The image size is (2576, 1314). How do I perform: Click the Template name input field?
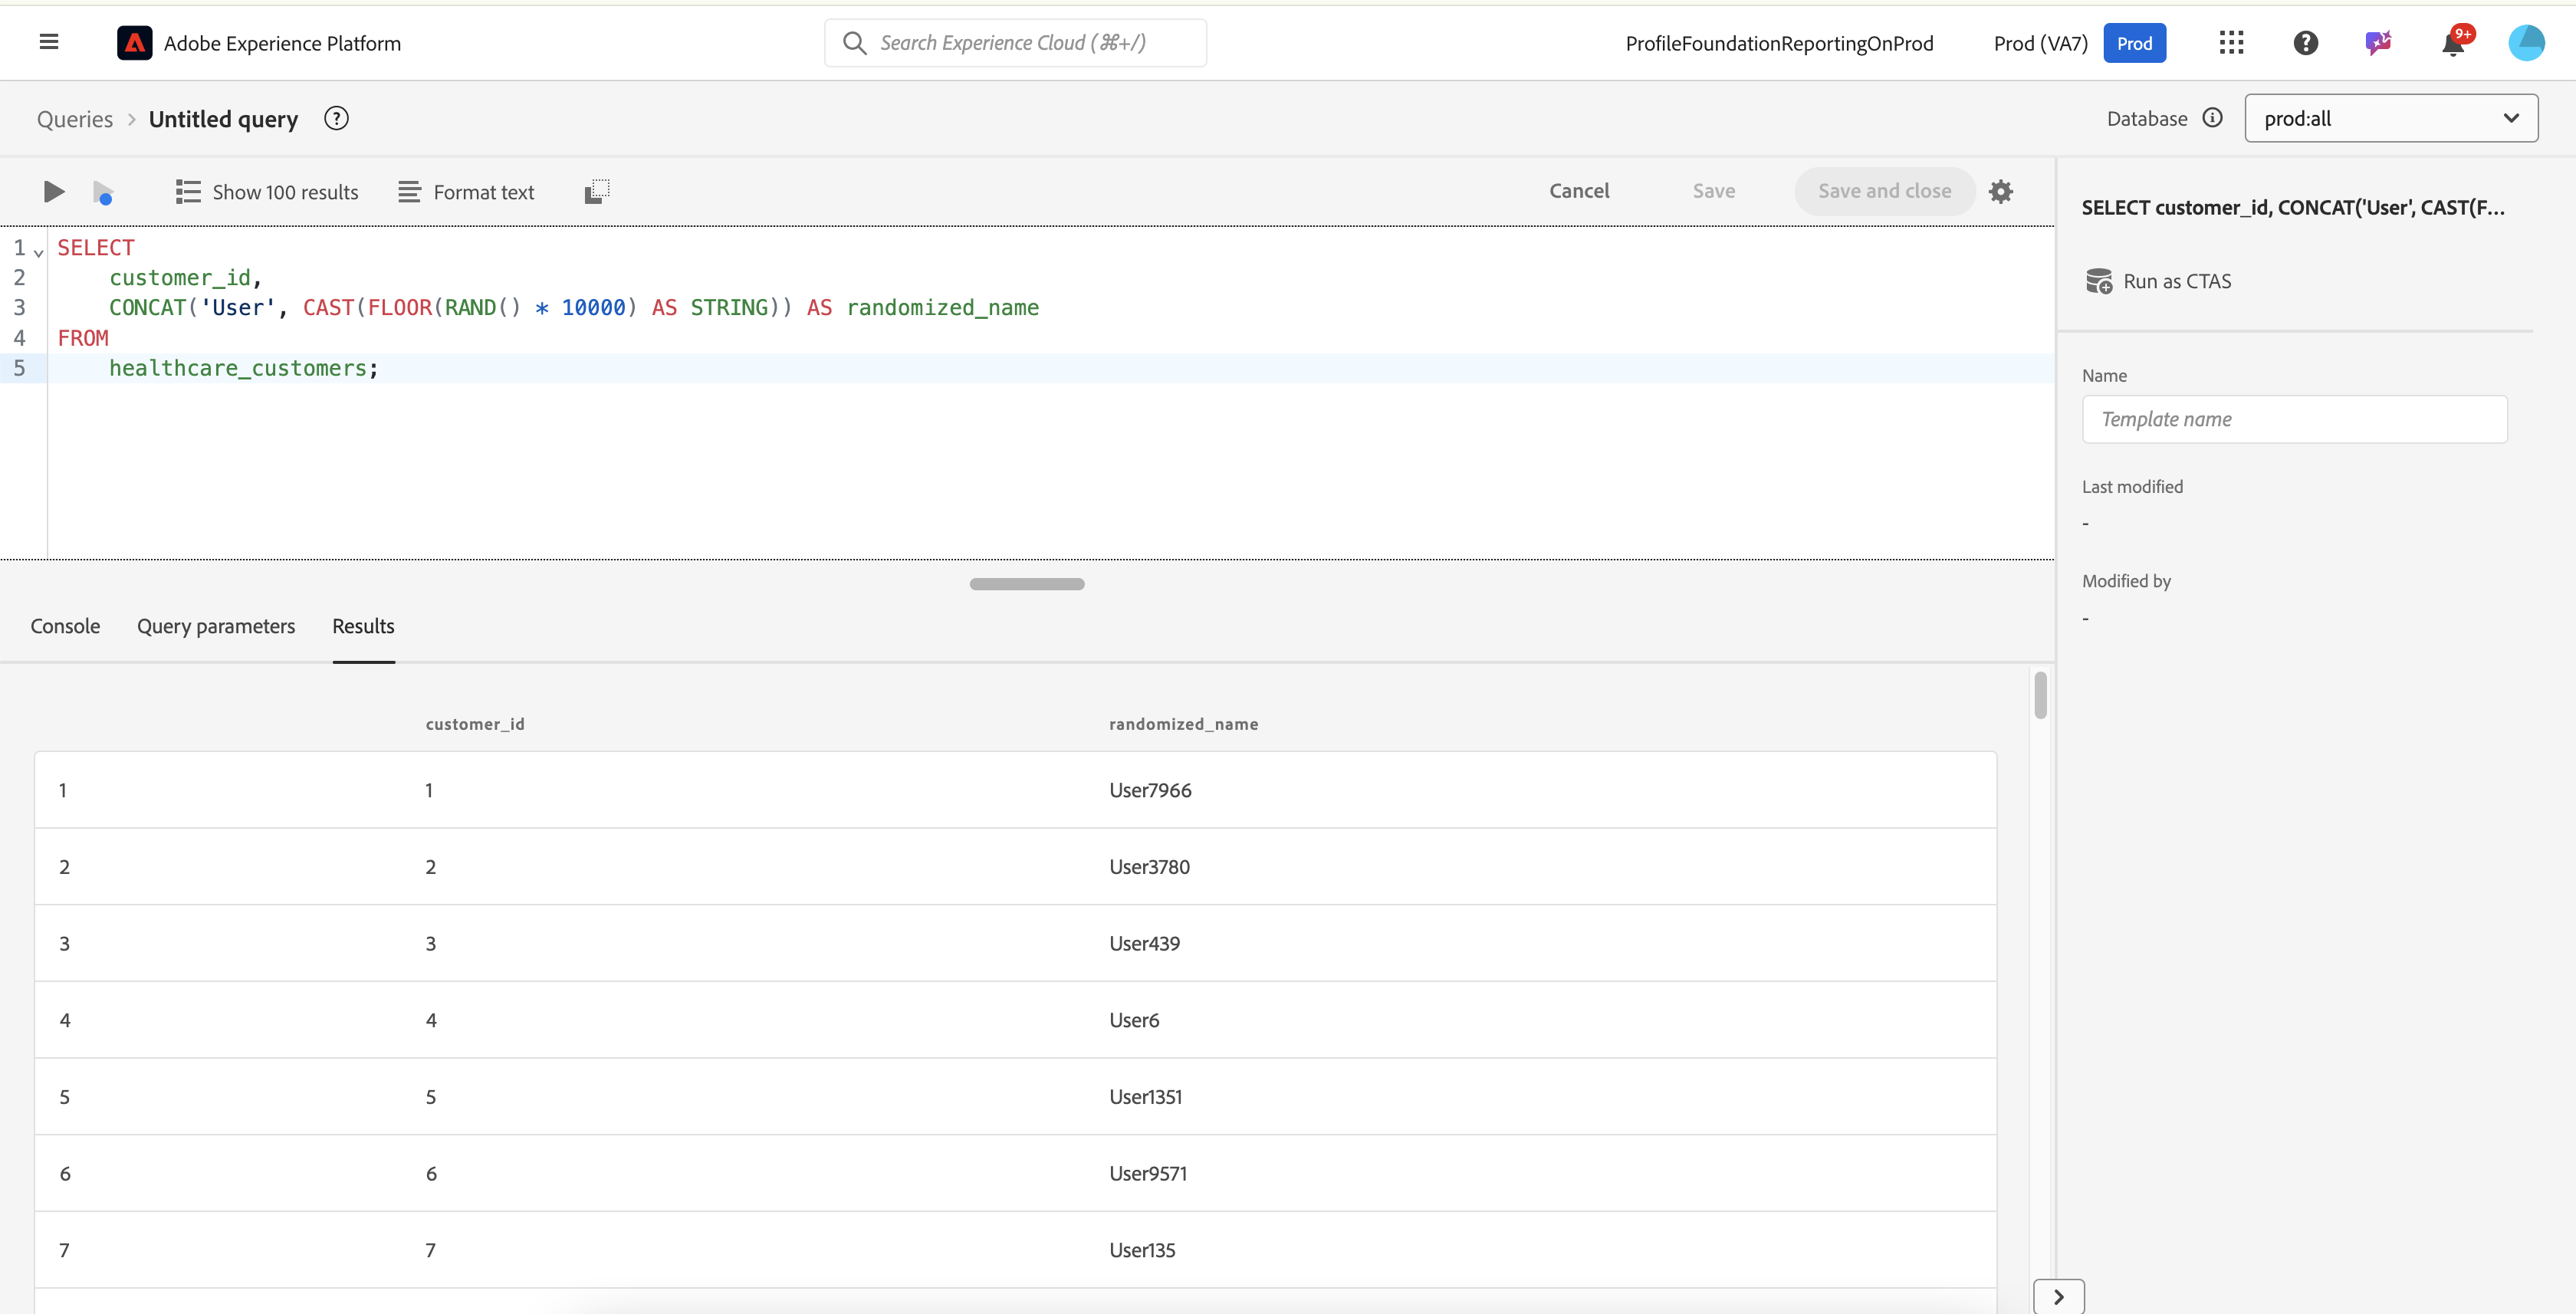(2294, 419)
